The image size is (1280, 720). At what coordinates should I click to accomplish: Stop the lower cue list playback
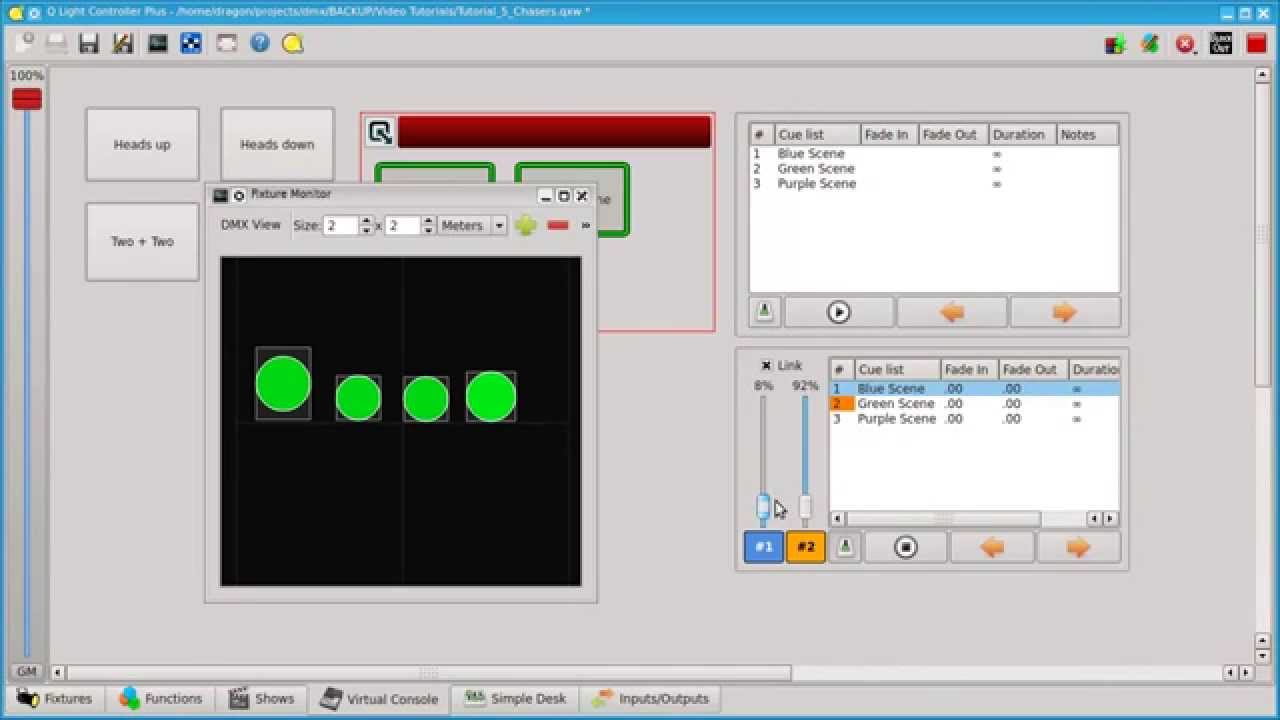pos(906,547)
